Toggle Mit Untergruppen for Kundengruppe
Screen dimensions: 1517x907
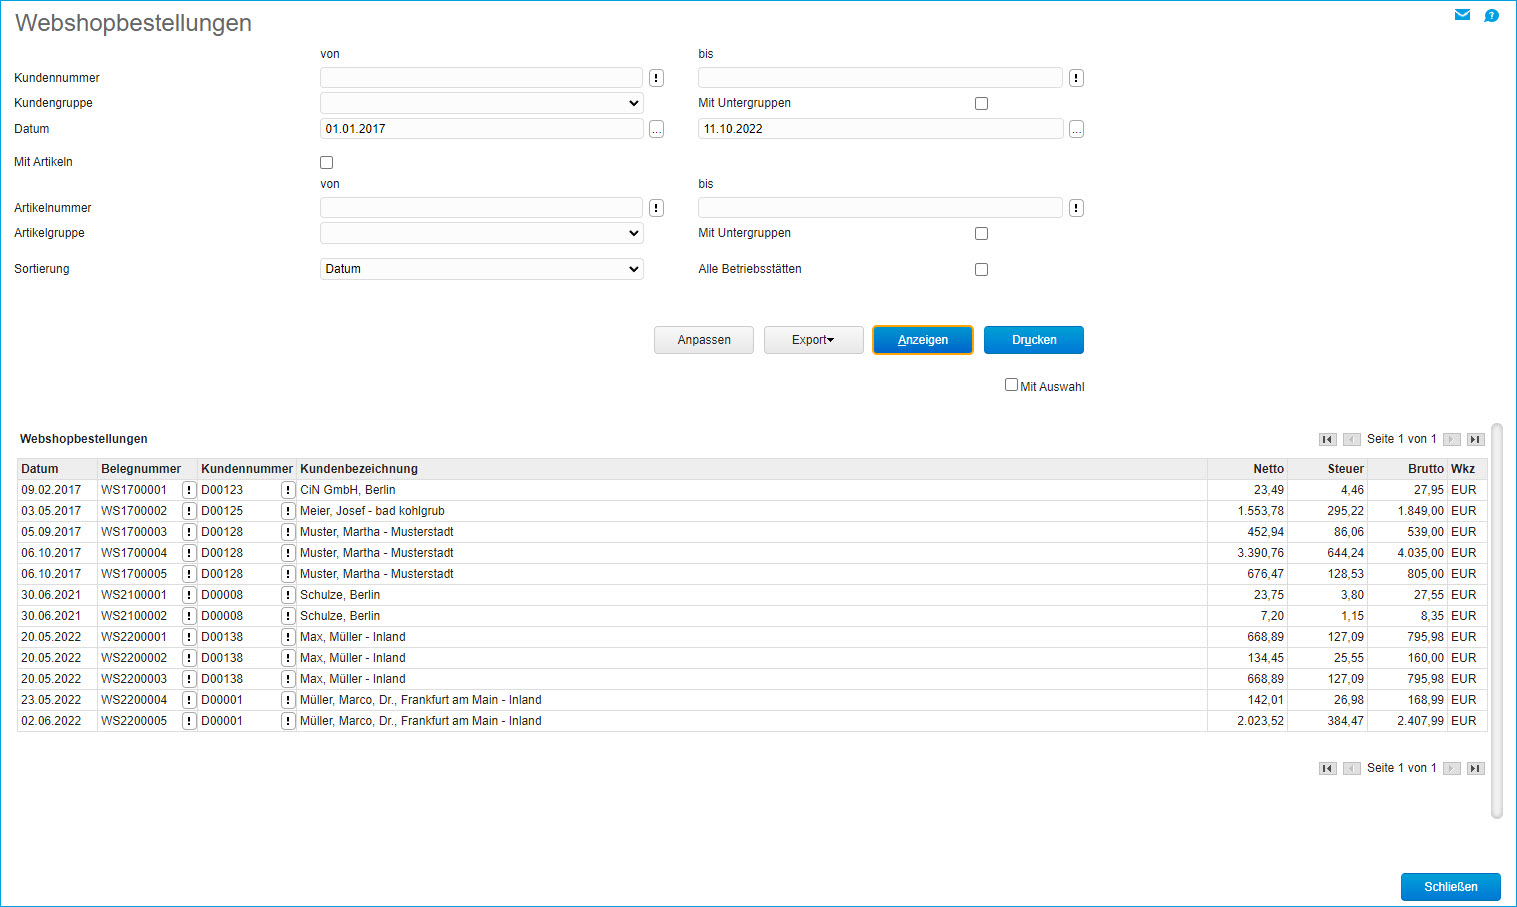(981, 103)
